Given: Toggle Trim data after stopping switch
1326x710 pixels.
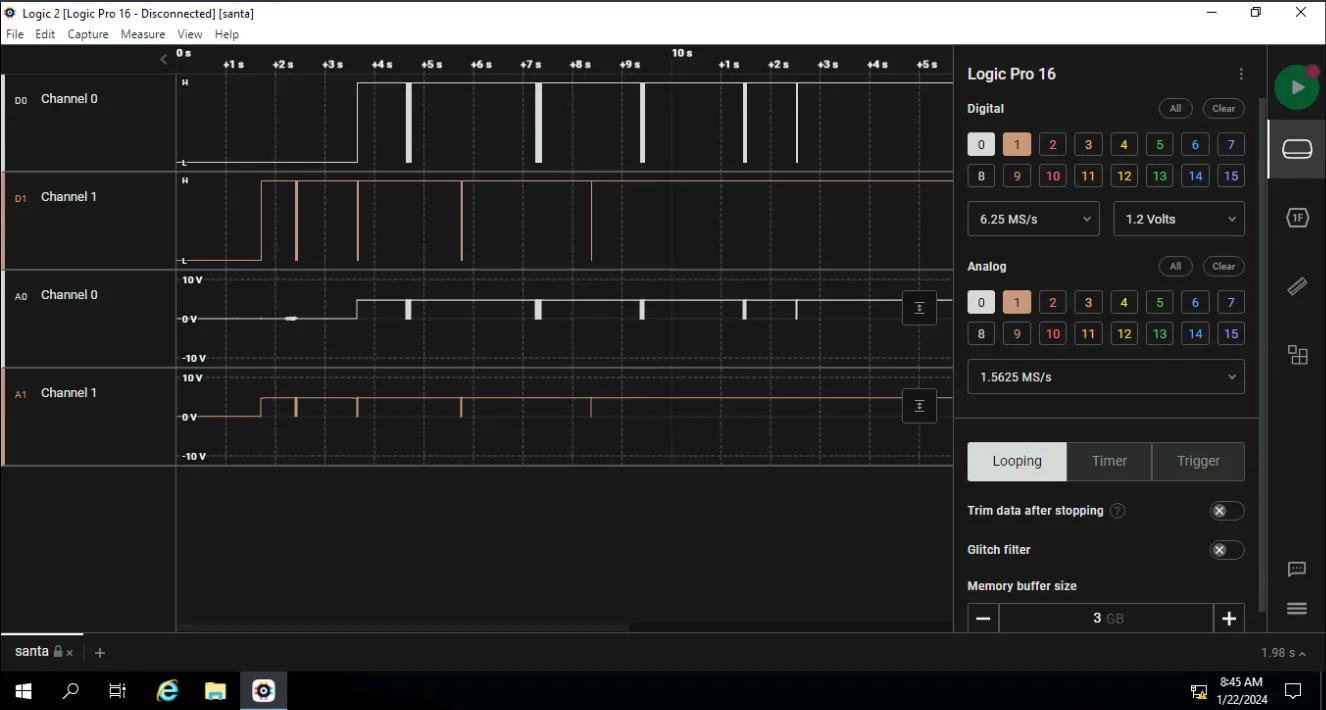Looking at the screenshot, I should click(x=1227, y=511).
